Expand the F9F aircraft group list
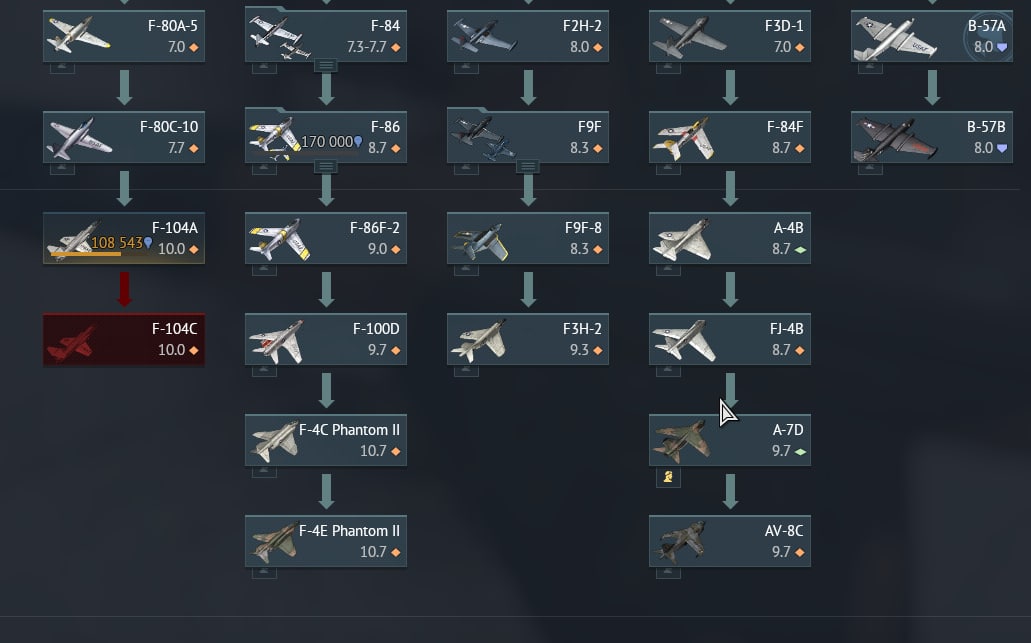Screen dimensions: 1031x643 tap(527, 166)
